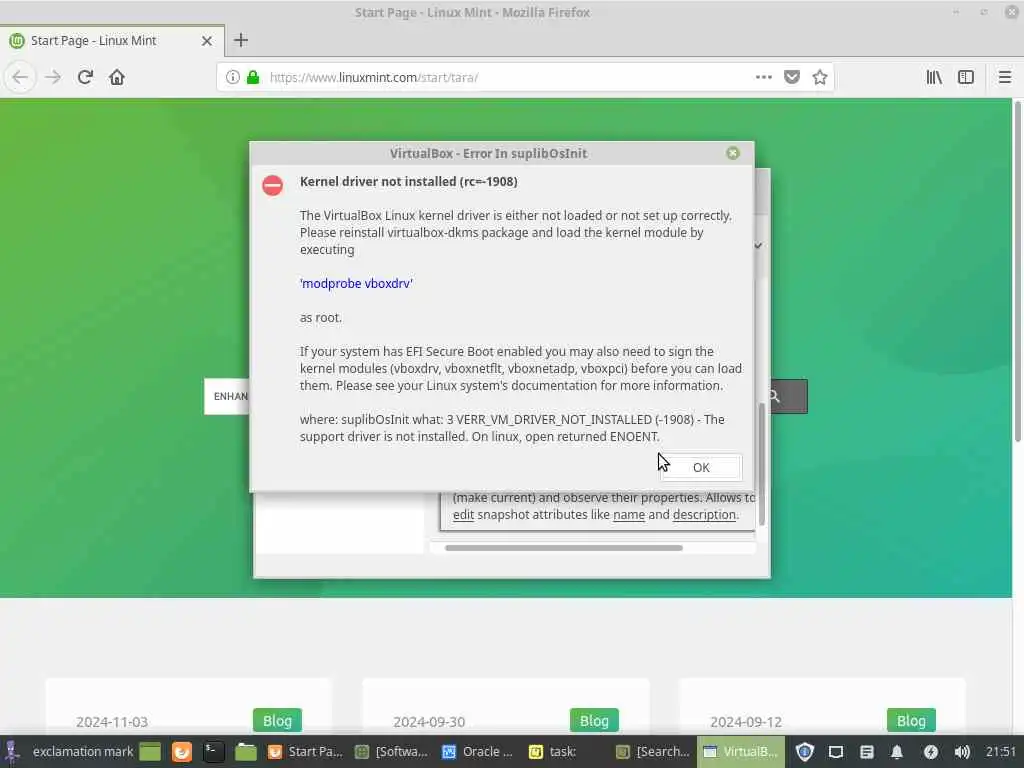
Task: Switch to 'VirtualB...' taskbar window
Action: coord(740,752)
